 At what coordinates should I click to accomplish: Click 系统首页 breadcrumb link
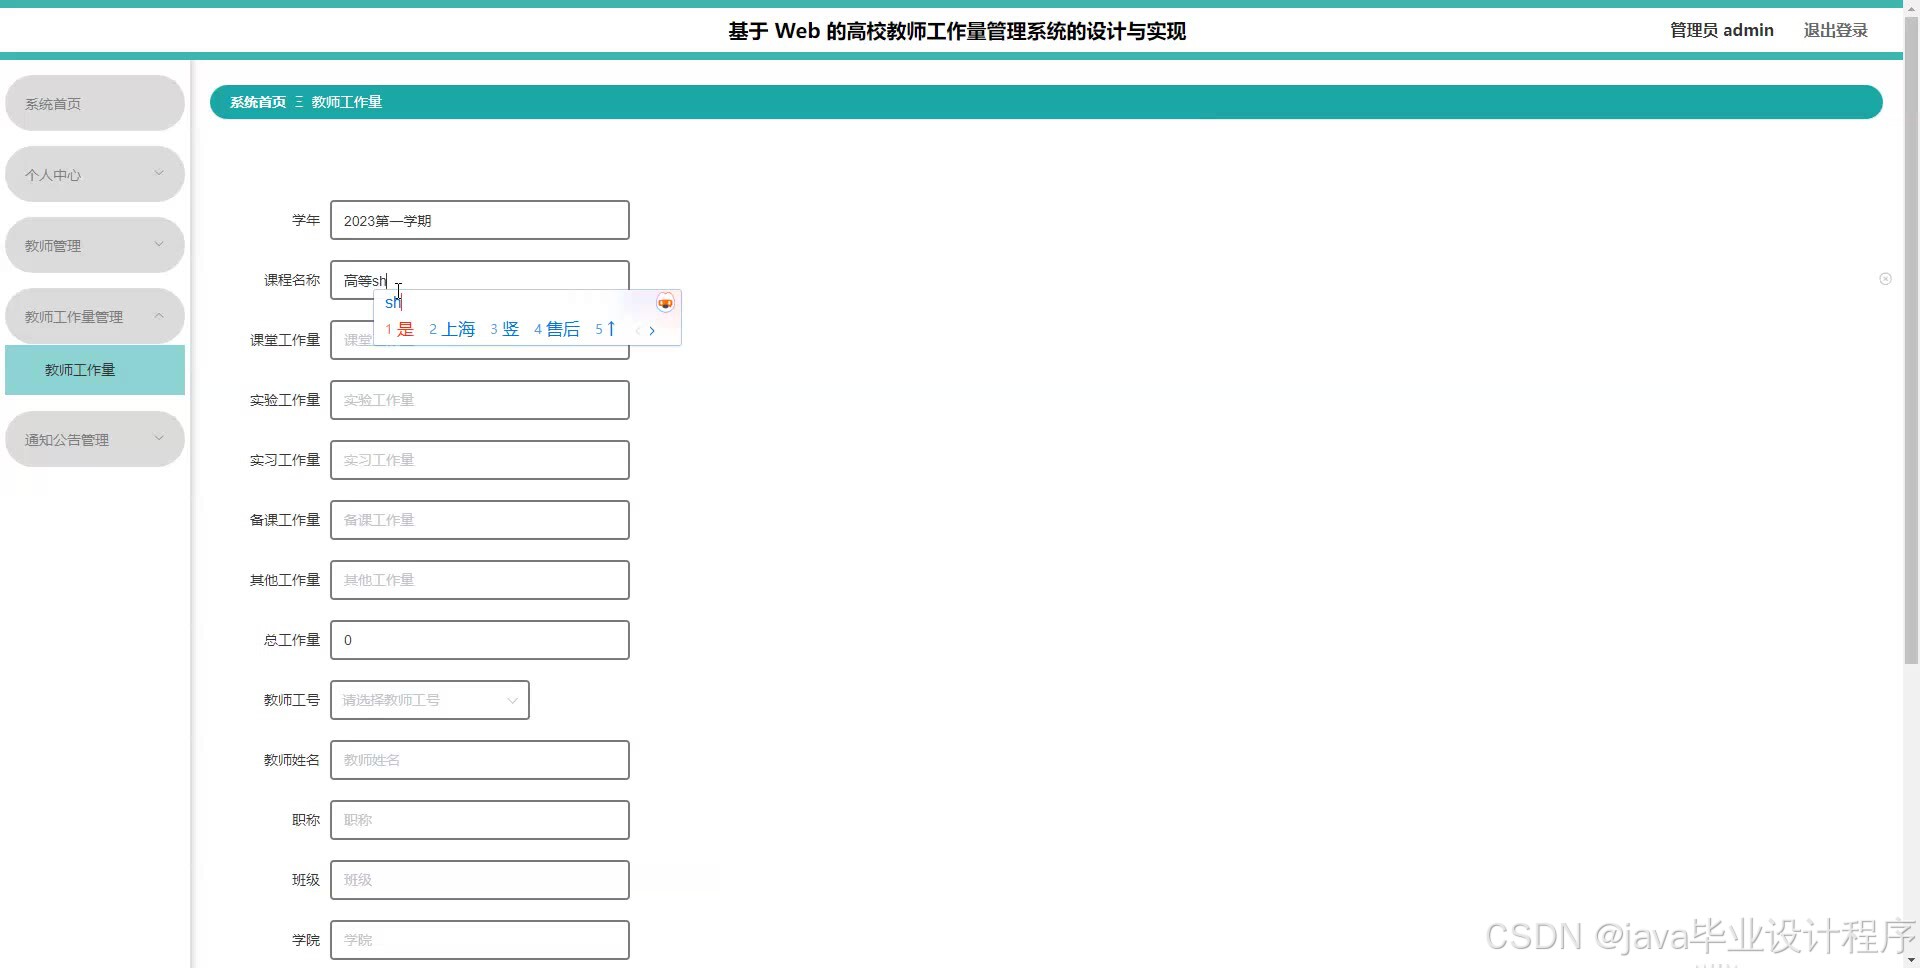click(258, 102)
